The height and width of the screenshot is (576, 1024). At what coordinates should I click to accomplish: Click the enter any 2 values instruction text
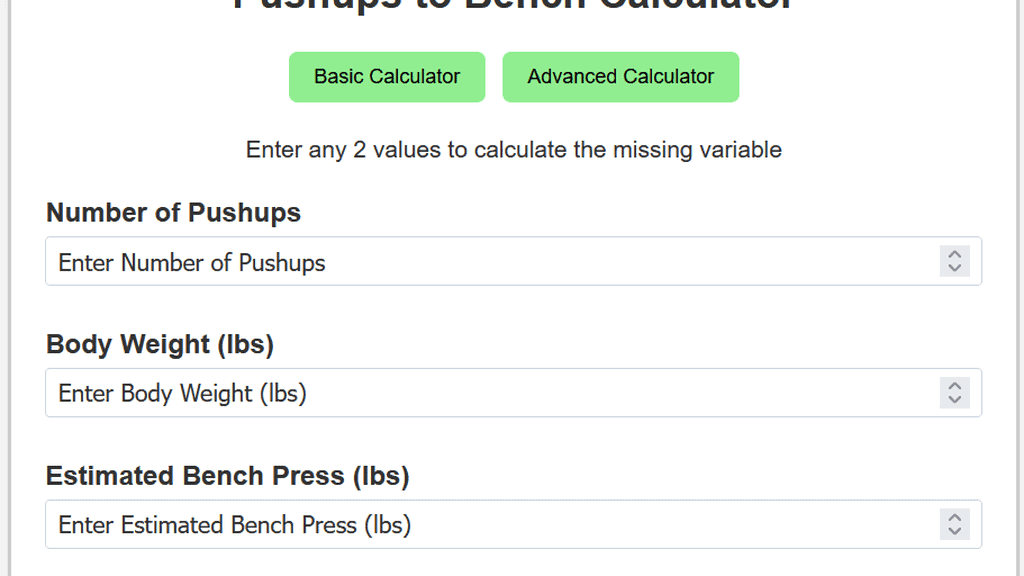coord(513,149)
